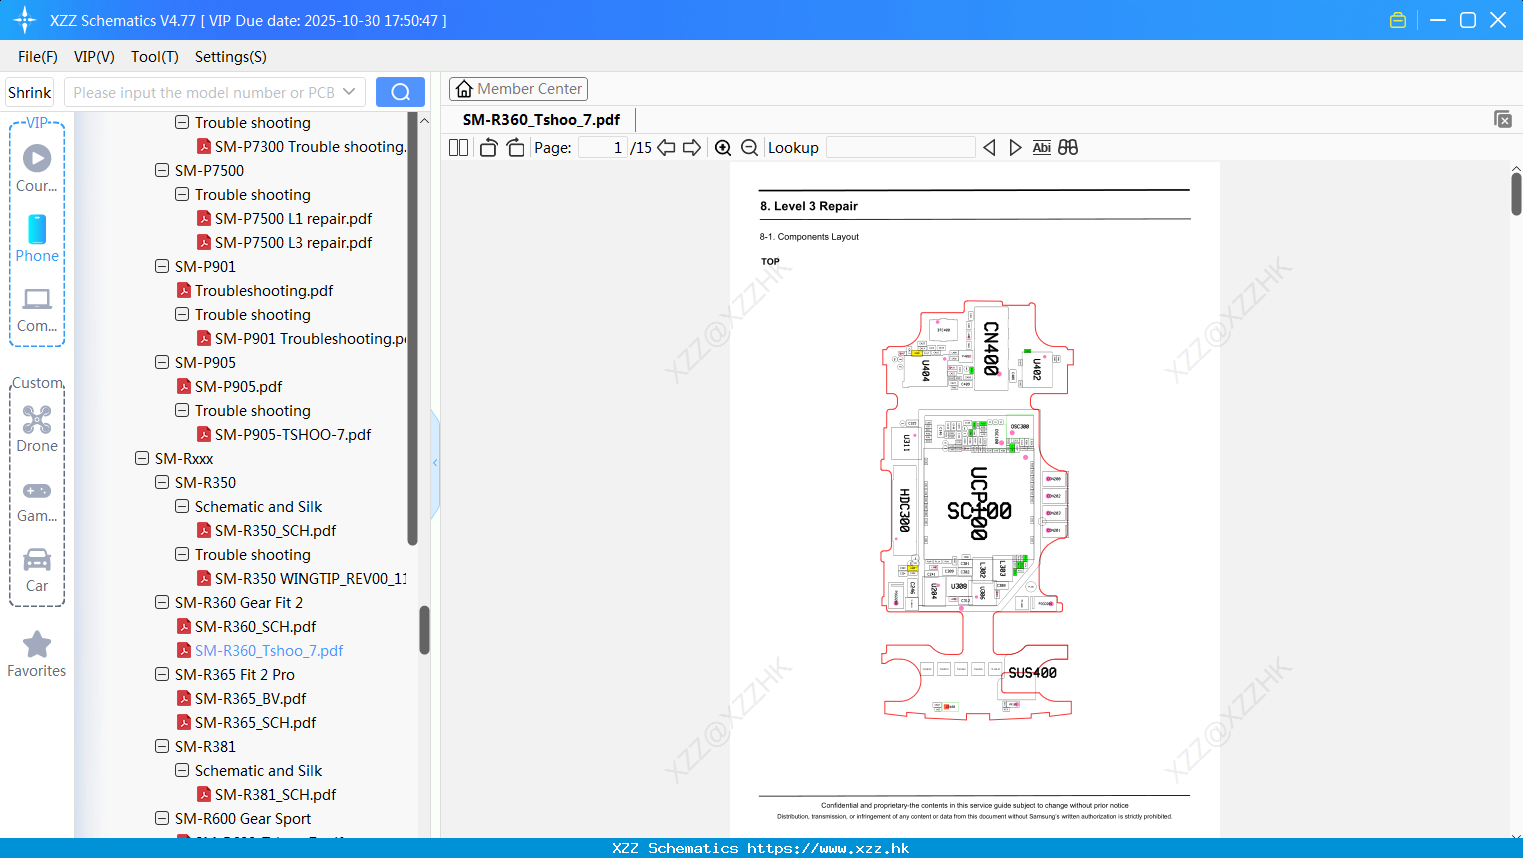Collapse SM-R365 Fit 2 Pro node
Screen dimensions: 1523x858
coord(162,674)
